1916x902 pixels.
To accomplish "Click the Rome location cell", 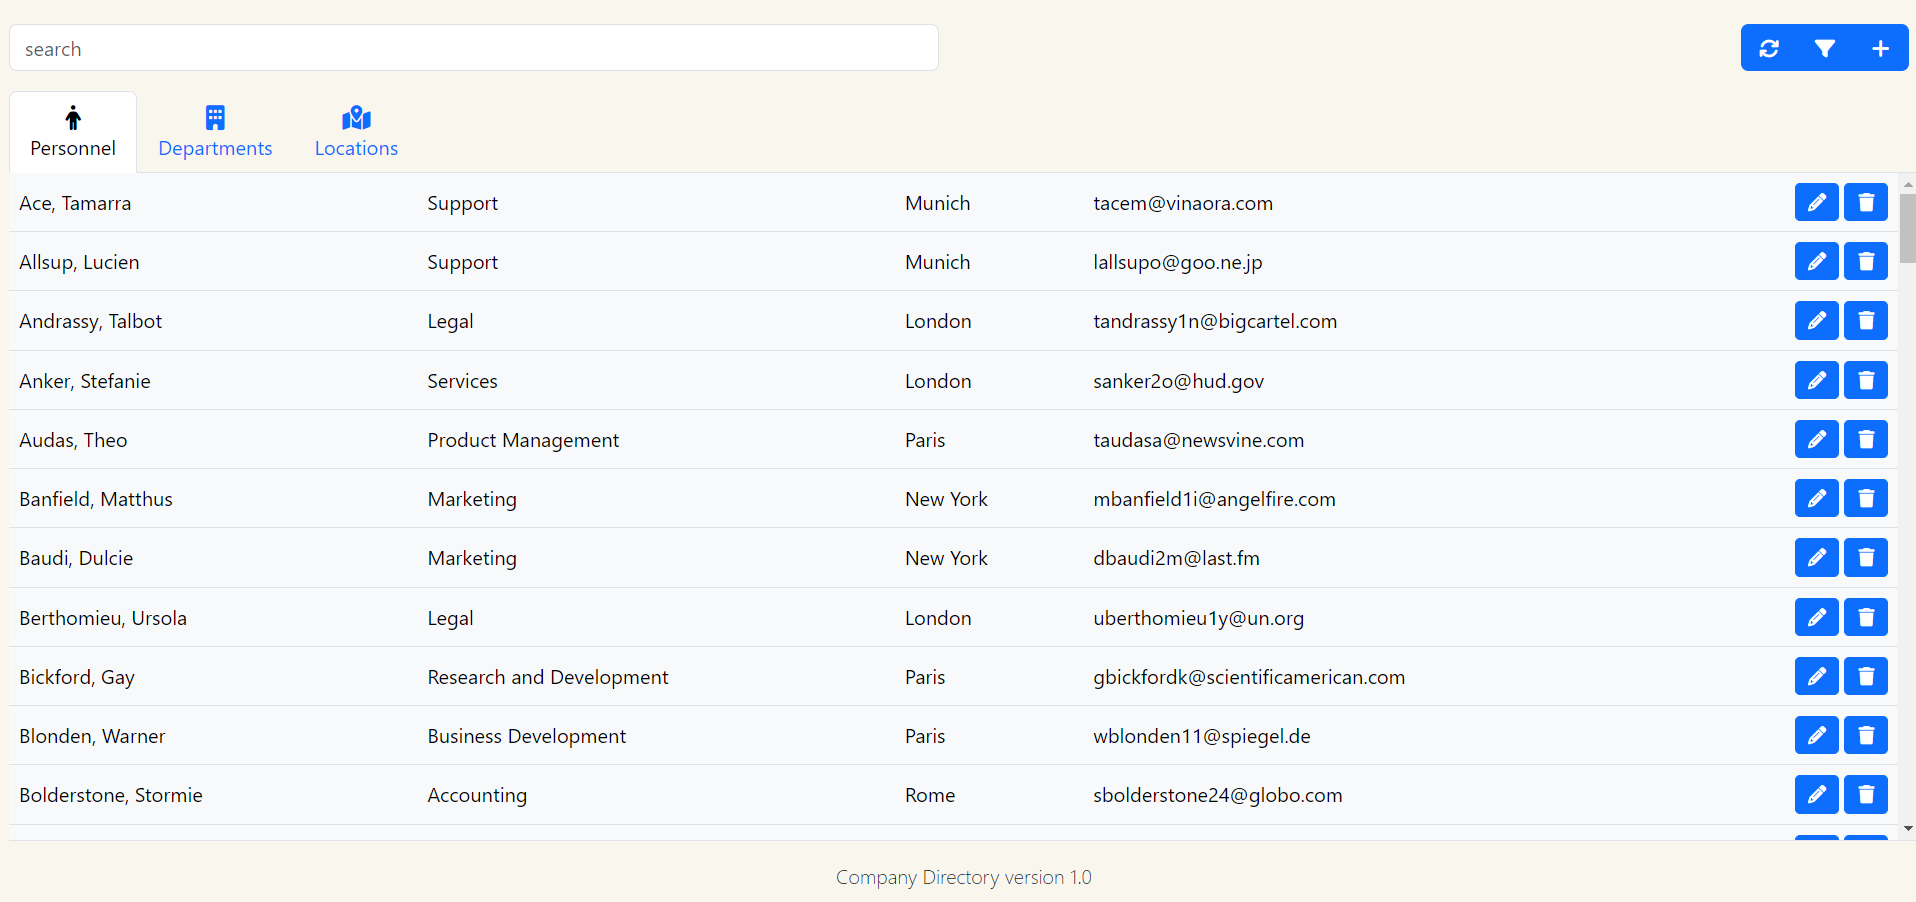I will 930,795.
